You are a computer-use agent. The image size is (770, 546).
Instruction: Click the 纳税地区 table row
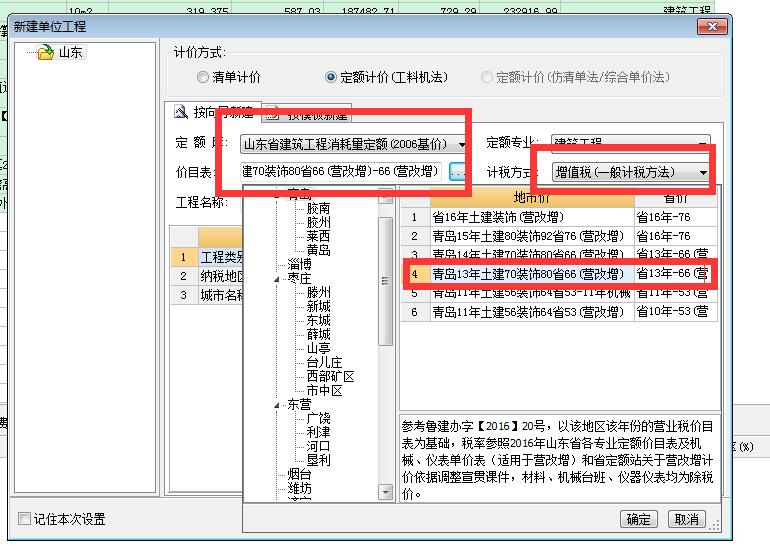pyautogui.click(x=207, y=276)
